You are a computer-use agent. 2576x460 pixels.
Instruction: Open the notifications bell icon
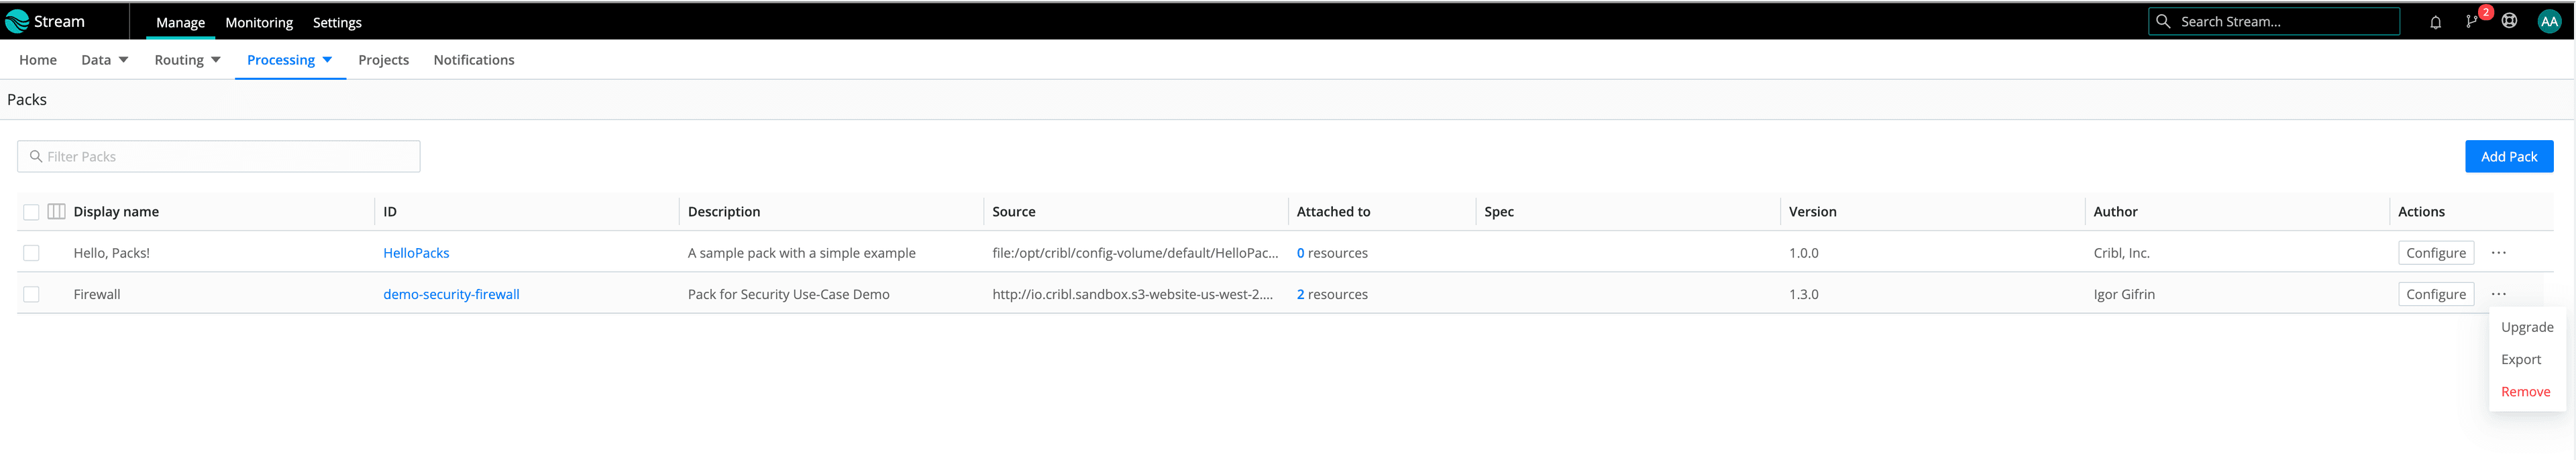click(2435, 22)
